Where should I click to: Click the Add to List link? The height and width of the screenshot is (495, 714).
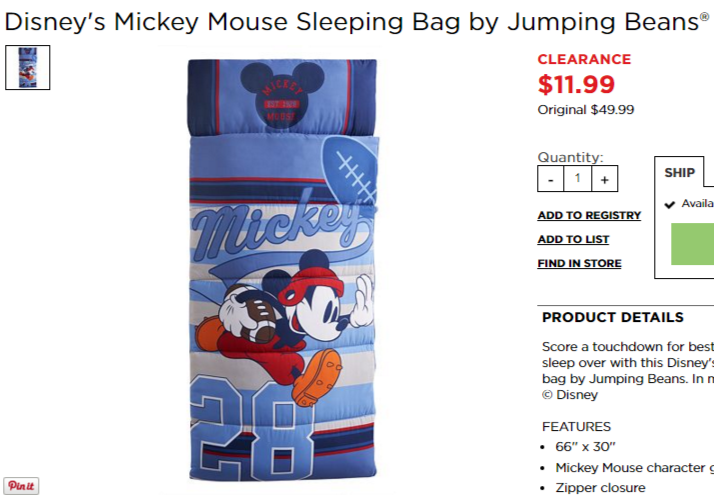573,240
